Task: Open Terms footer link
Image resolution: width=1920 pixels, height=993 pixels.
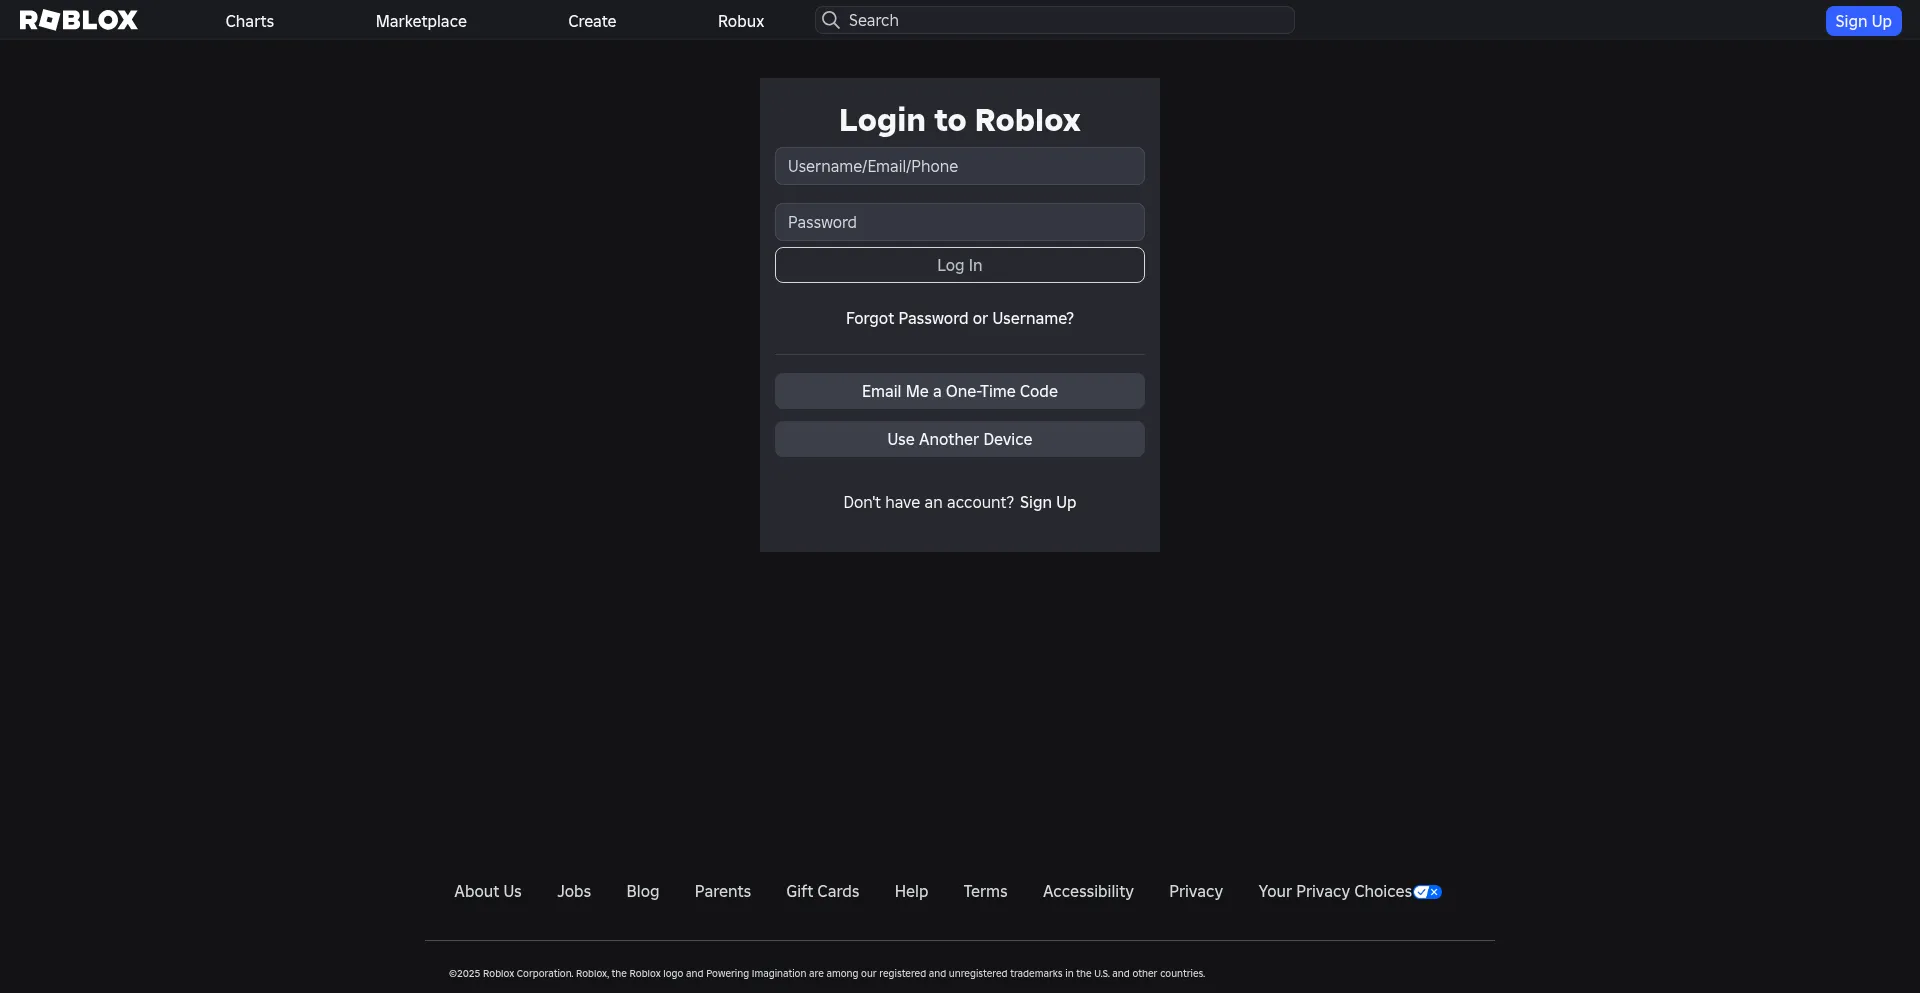Action: point(986,891)
